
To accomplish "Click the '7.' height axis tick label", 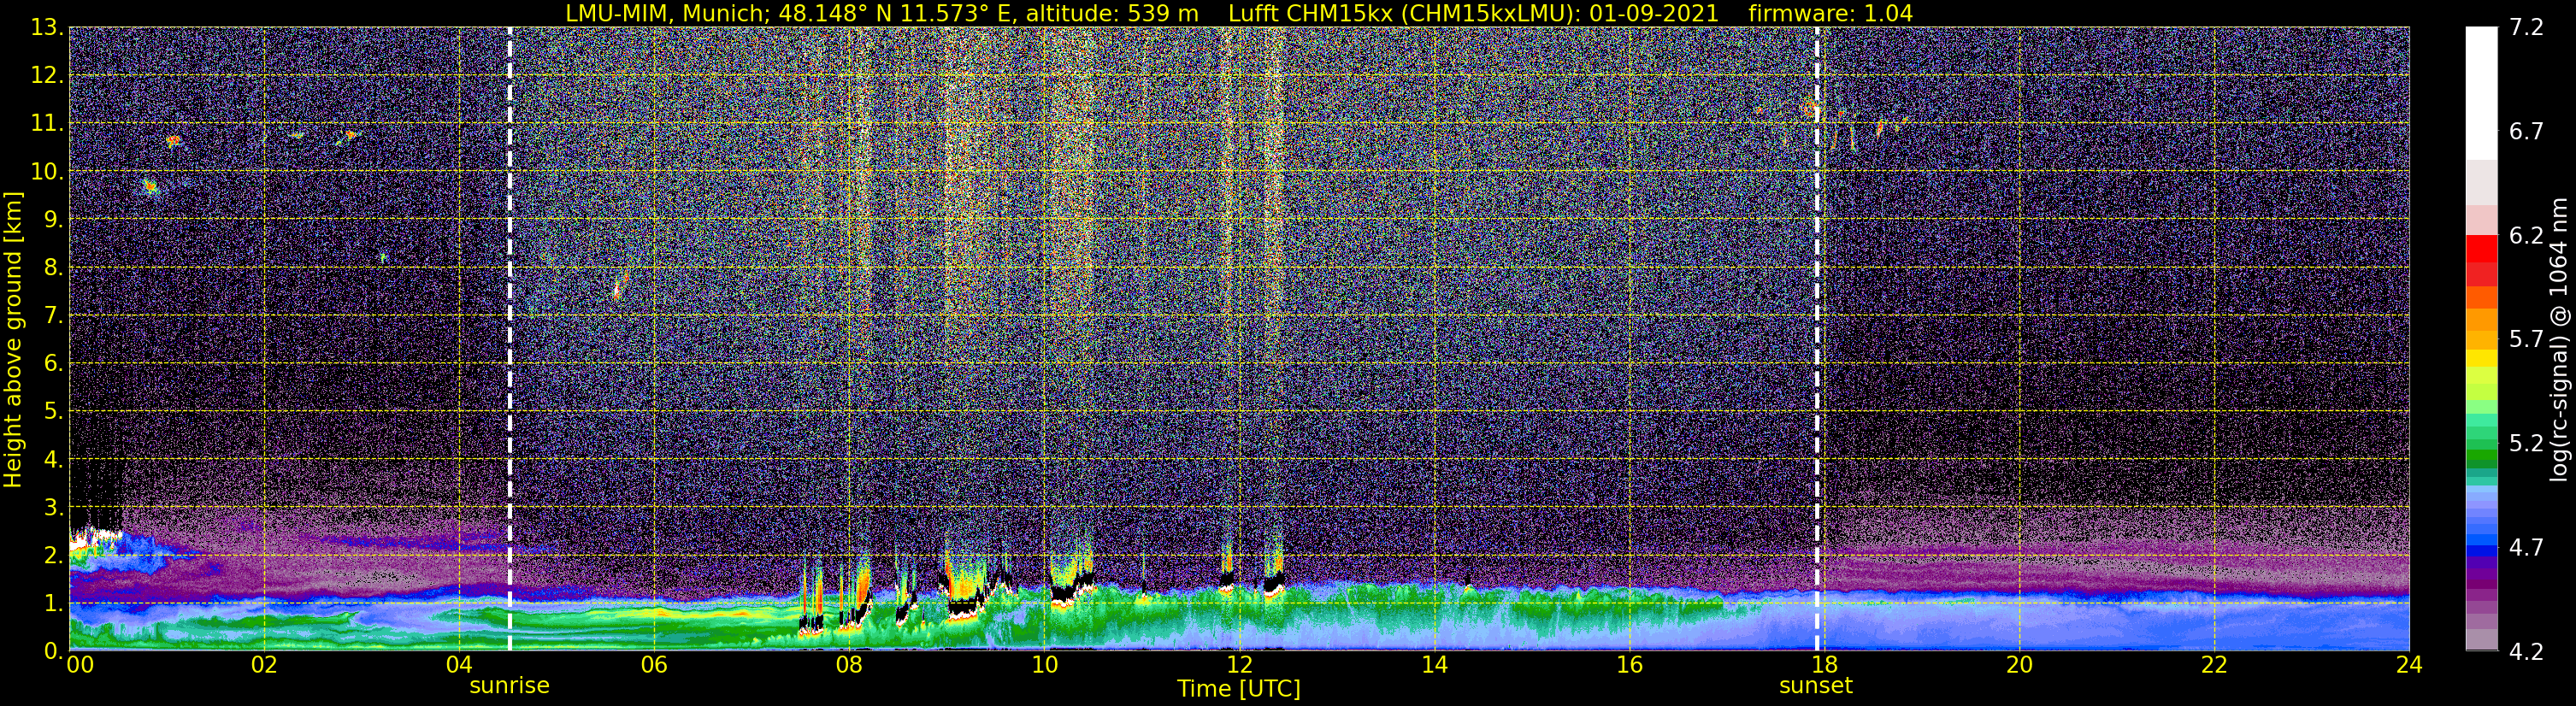I will (53, 316).
